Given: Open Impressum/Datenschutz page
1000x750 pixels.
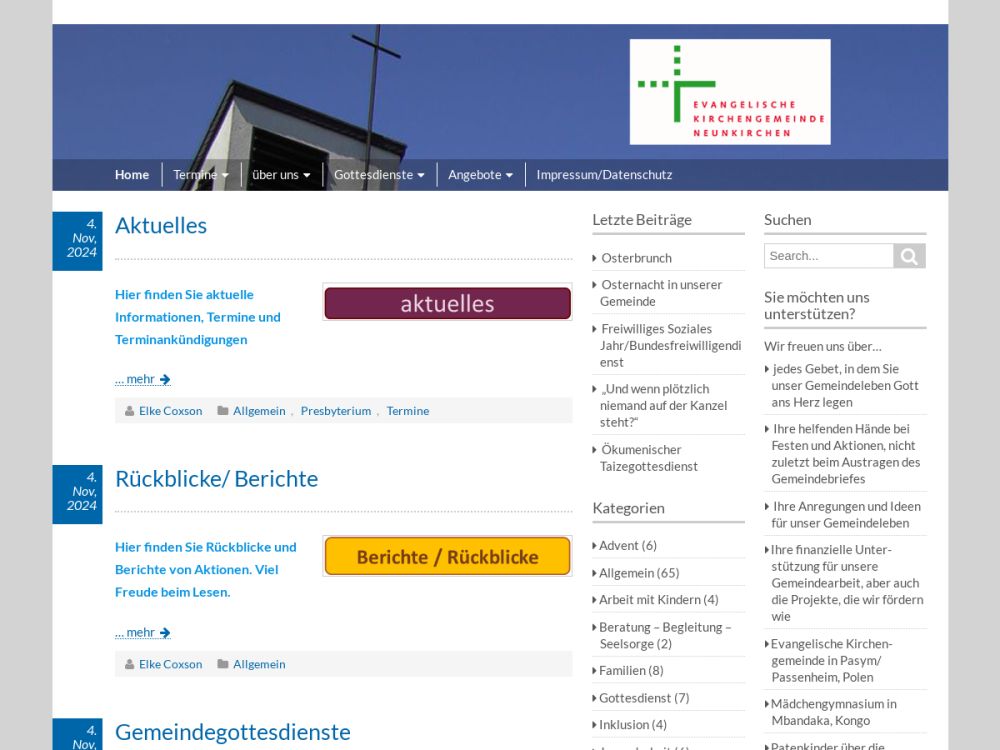Looking at the screenshot, I should point(604,175).
